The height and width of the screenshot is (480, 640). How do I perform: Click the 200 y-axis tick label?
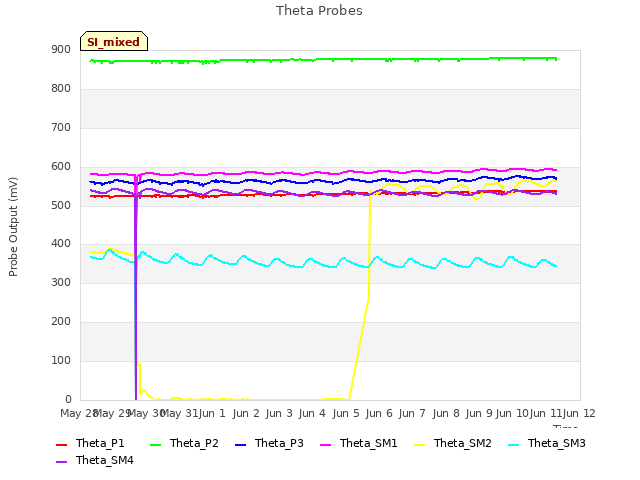(x=61, y=322)
